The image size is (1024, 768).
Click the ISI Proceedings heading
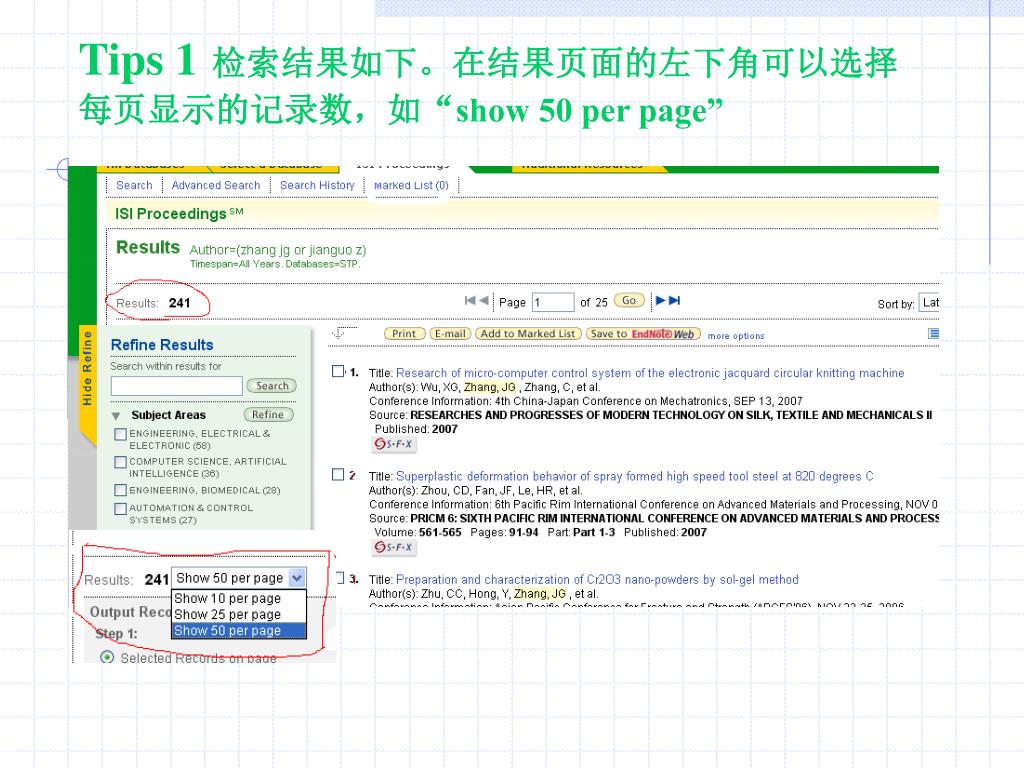tap(179, 214)
